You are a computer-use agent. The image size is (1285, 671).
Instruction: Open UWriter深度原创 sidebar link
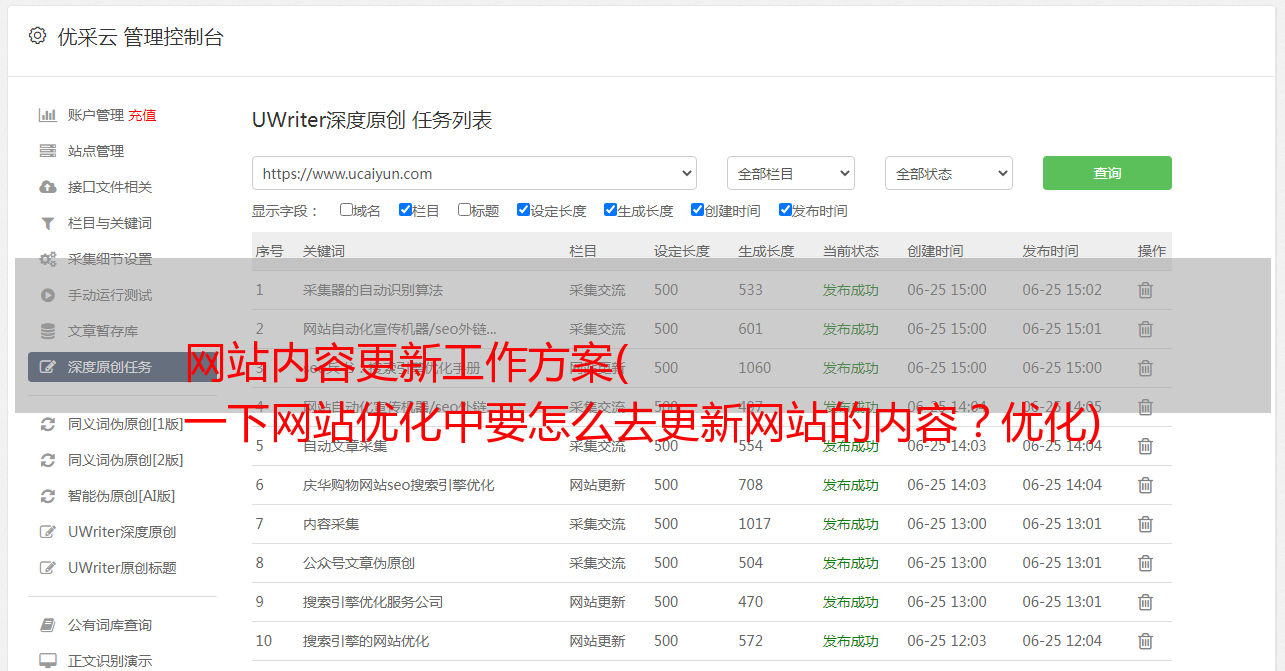(x=122, y=532)
